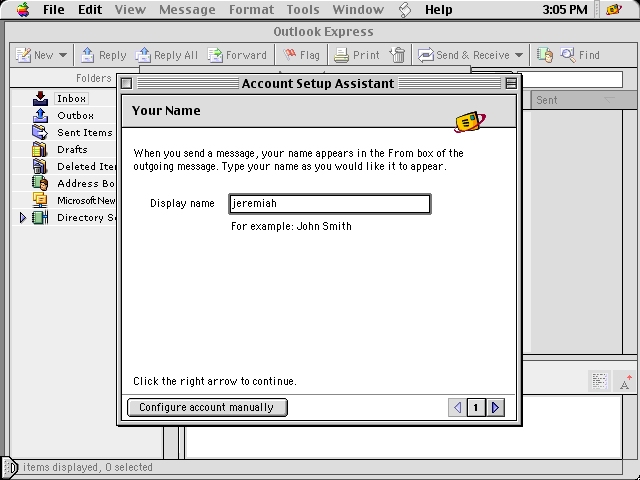Click the Deleted Items folder icon
This screenshot has height=480, width=640.
40,167
